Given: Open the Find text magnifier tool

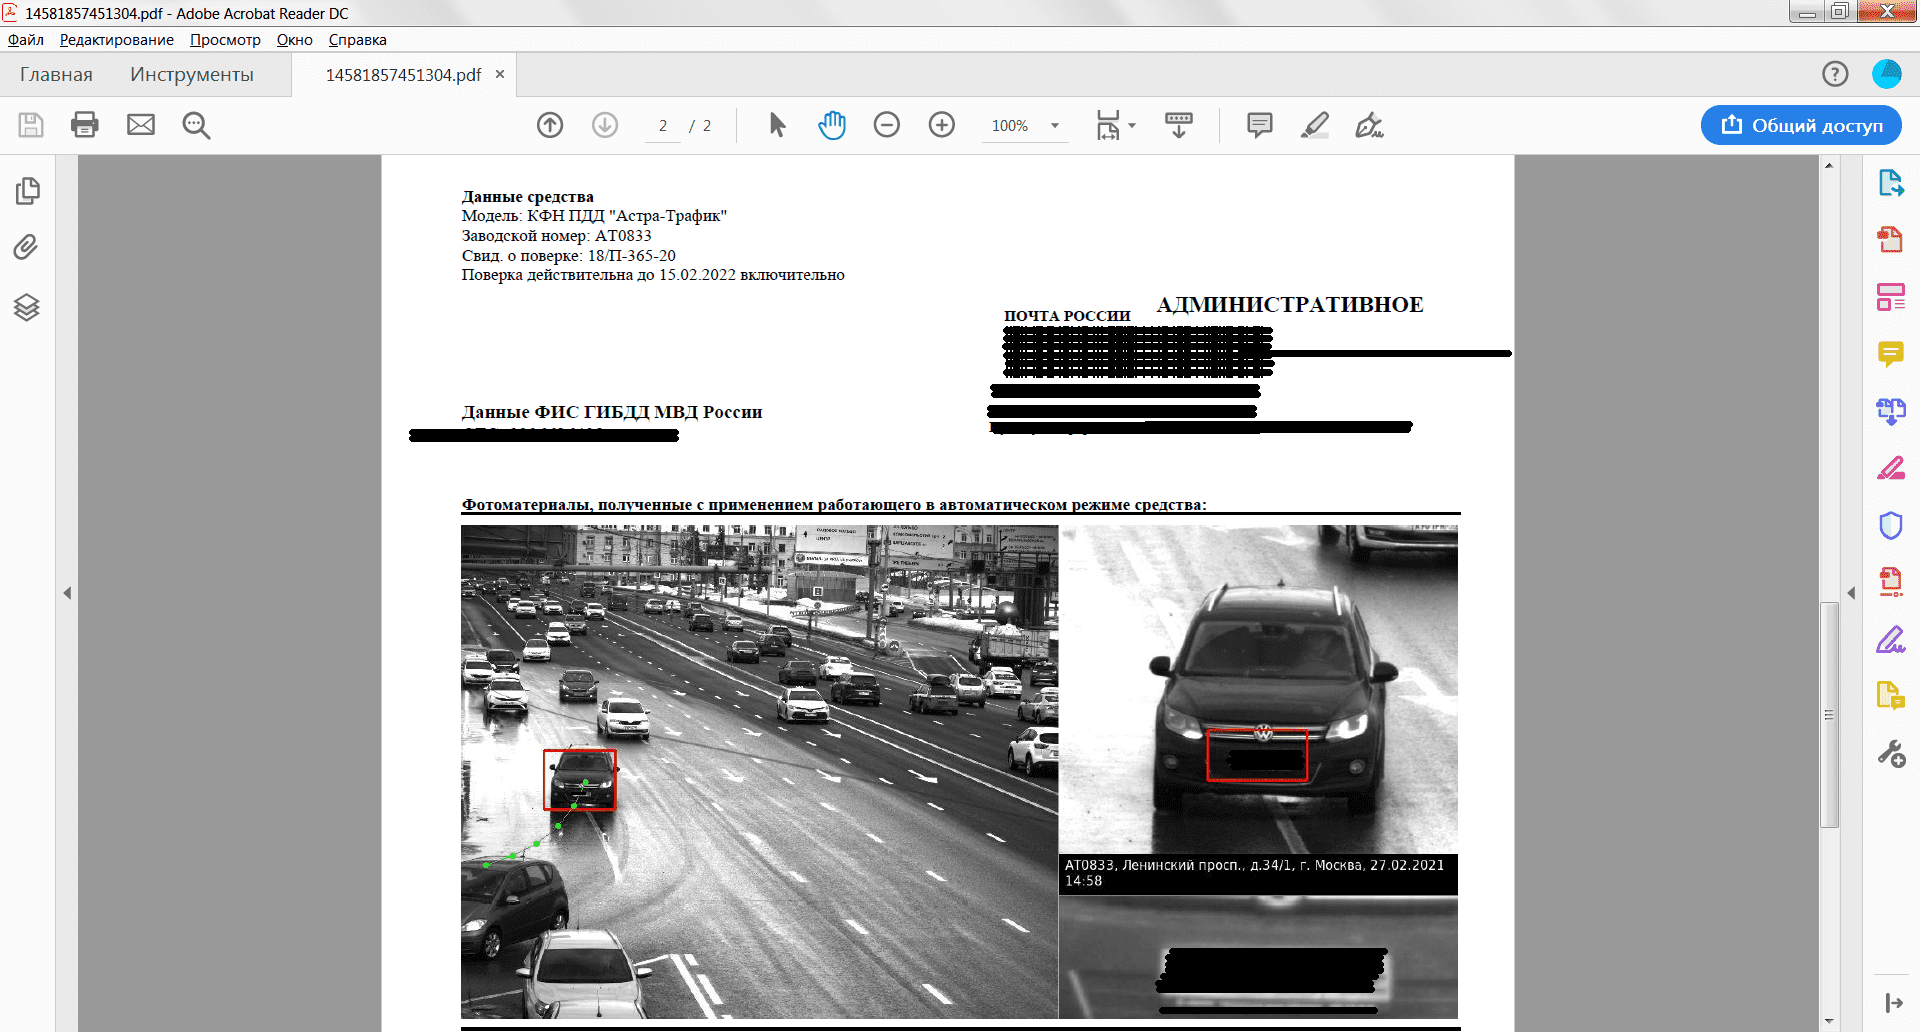Looking at the screenshot, I should (x=196, y=125).
